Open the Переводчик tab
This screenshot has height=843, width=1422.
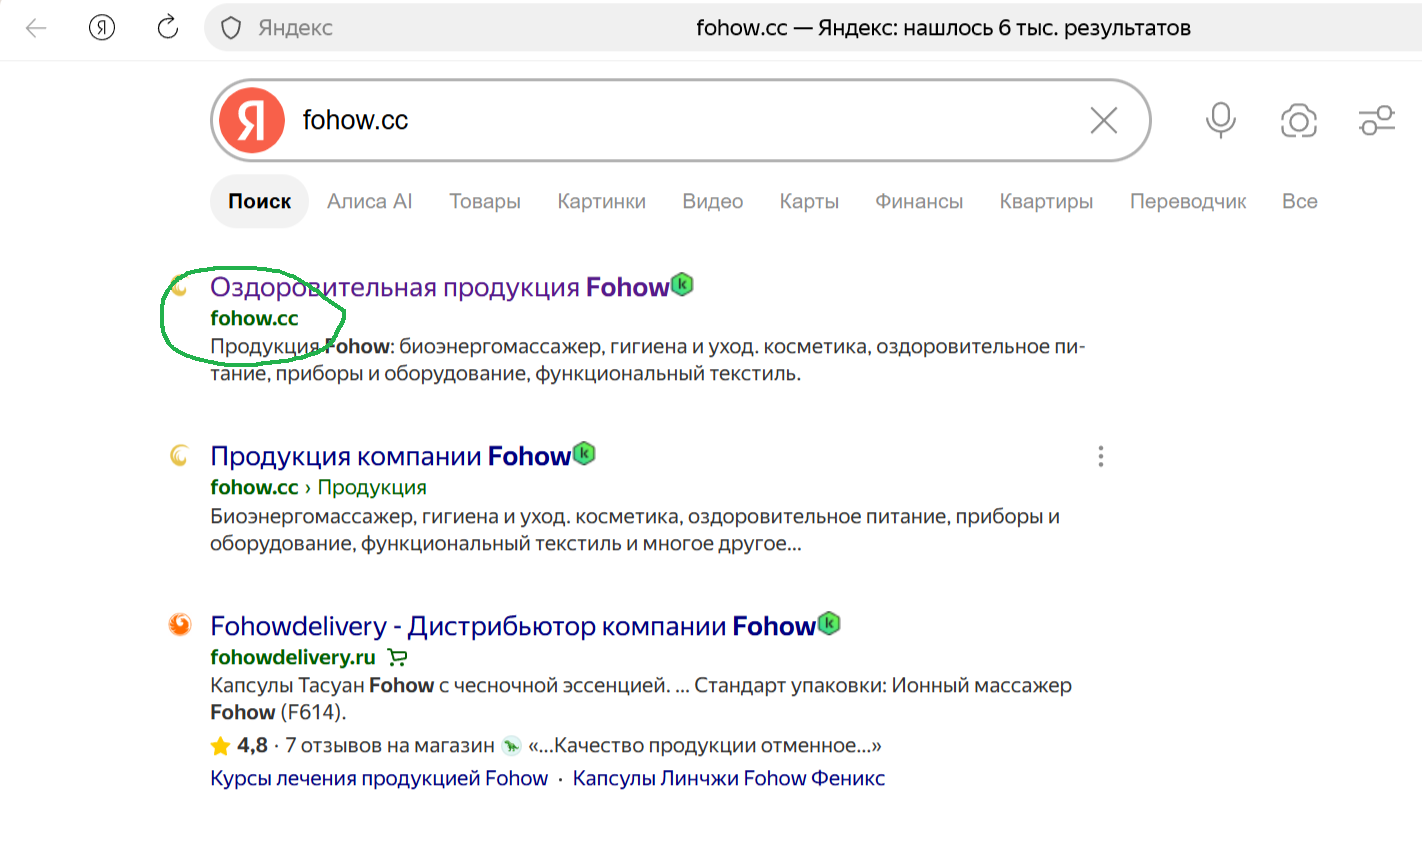(1188, 201)
